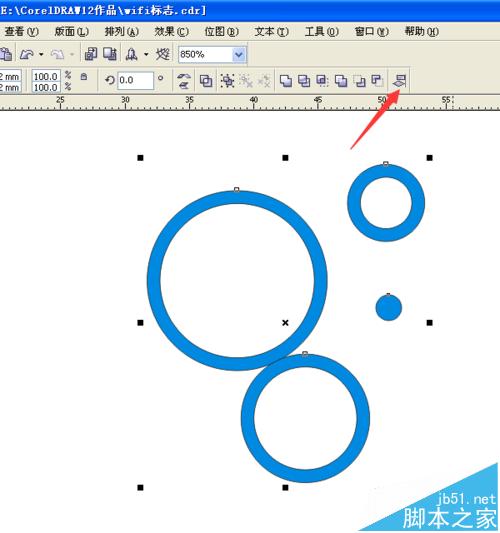
Task: Click the upper mm object size field
Action: click(11, 76)
